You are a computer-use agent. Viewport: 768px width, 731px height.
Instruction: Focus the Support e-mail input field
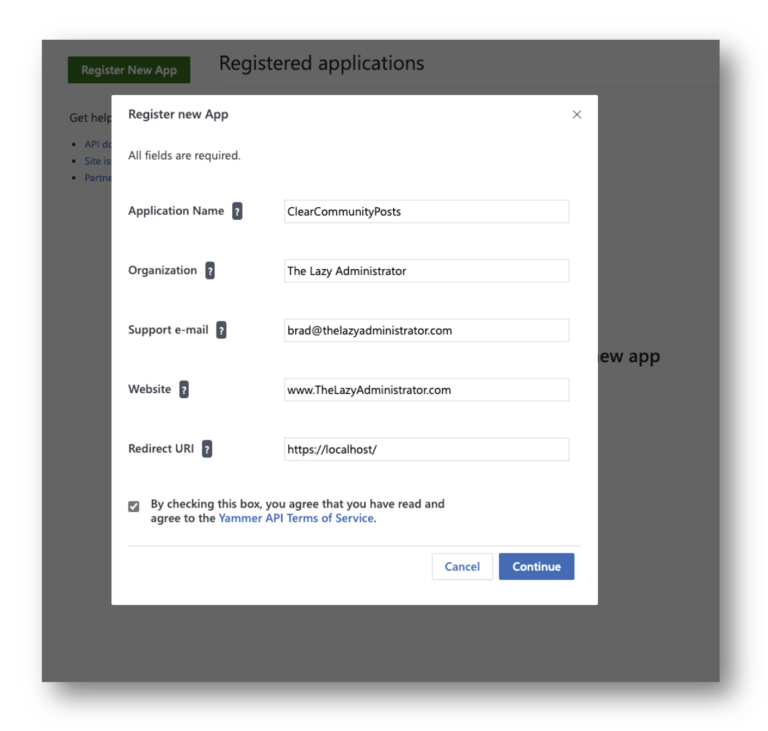coord(426,330)
